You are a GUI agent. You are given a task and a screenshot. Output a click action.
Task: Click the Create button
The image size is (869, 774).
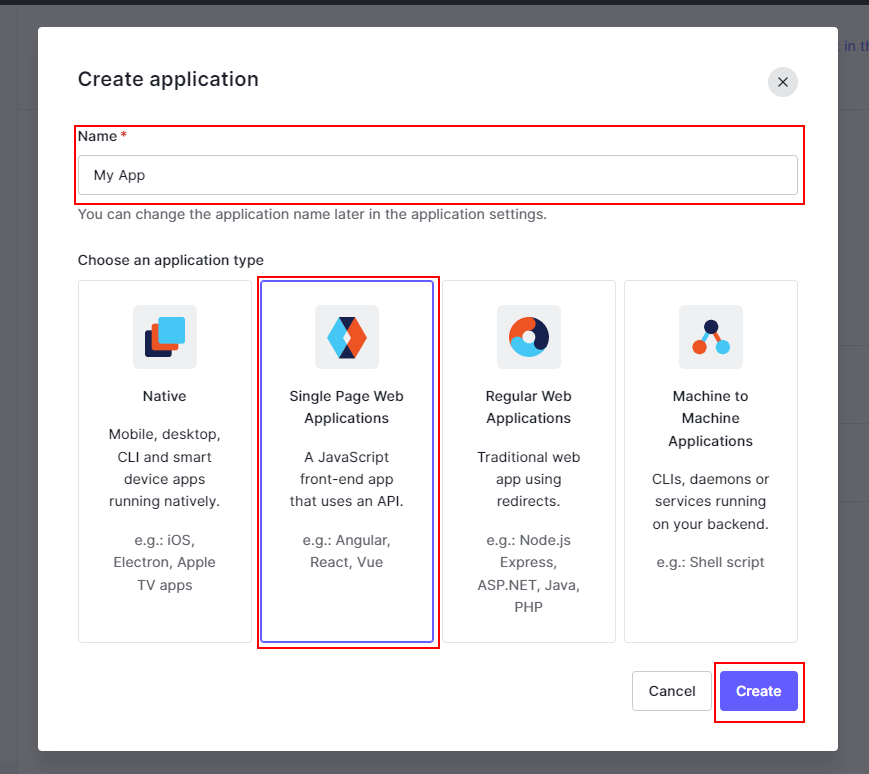click(x=759, y=691)
